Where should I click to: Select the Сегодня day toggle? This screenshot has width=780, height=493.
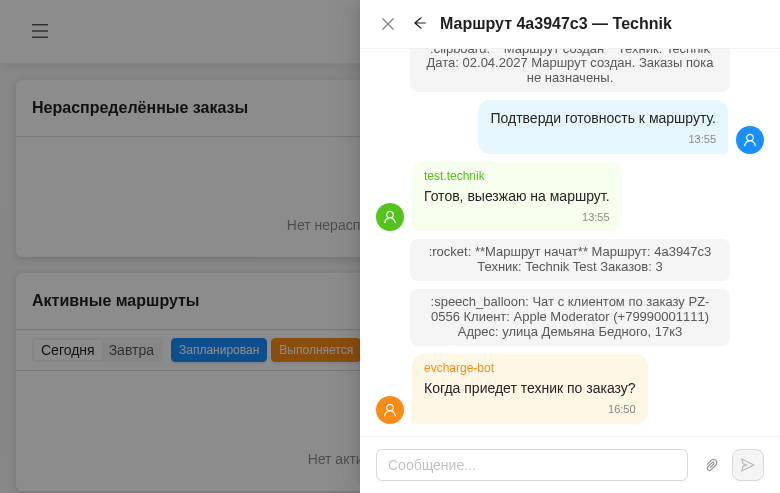pos(67,350)
